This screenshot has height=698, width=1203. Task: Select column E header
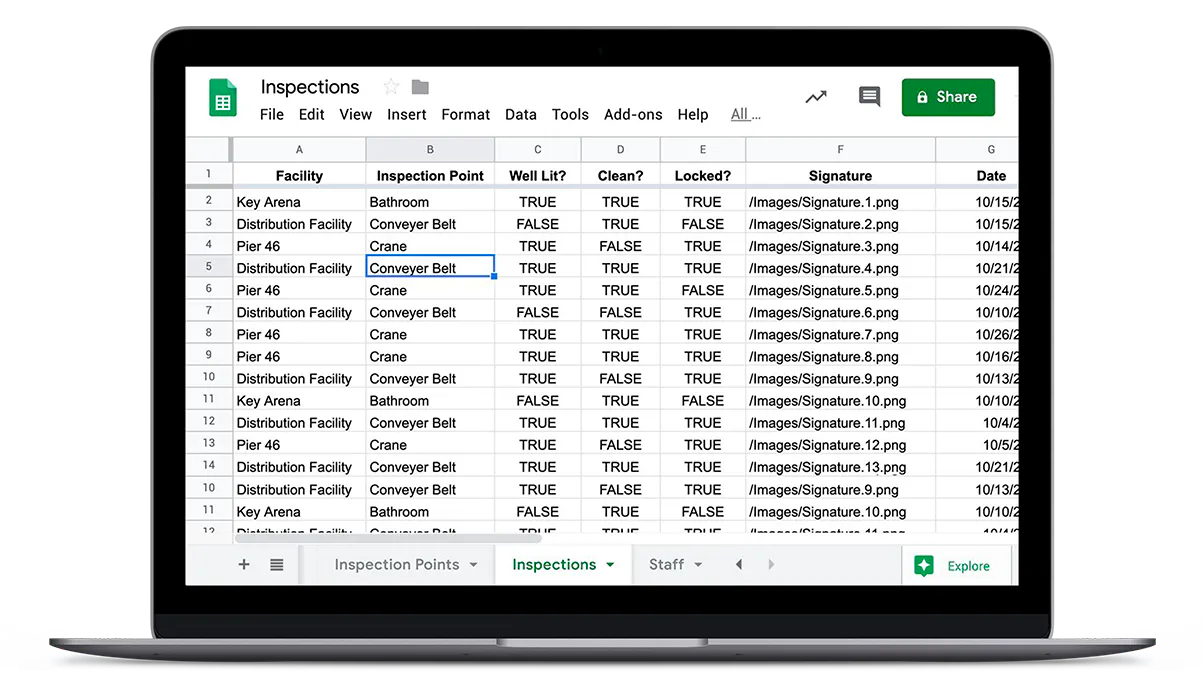tap(703, 150)
